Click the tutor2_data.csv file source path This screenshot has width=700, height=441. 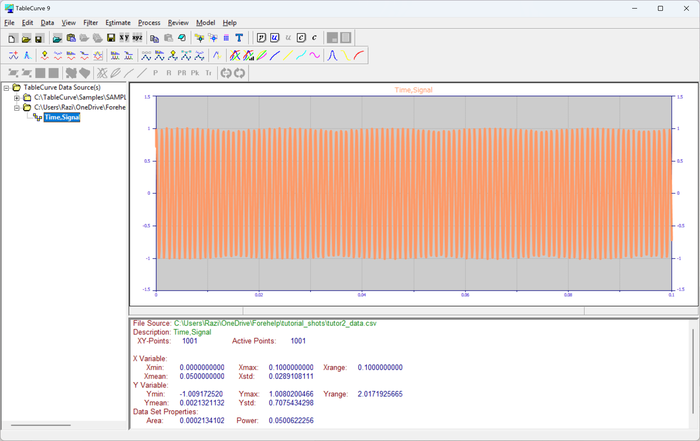[x=275, y=323]
